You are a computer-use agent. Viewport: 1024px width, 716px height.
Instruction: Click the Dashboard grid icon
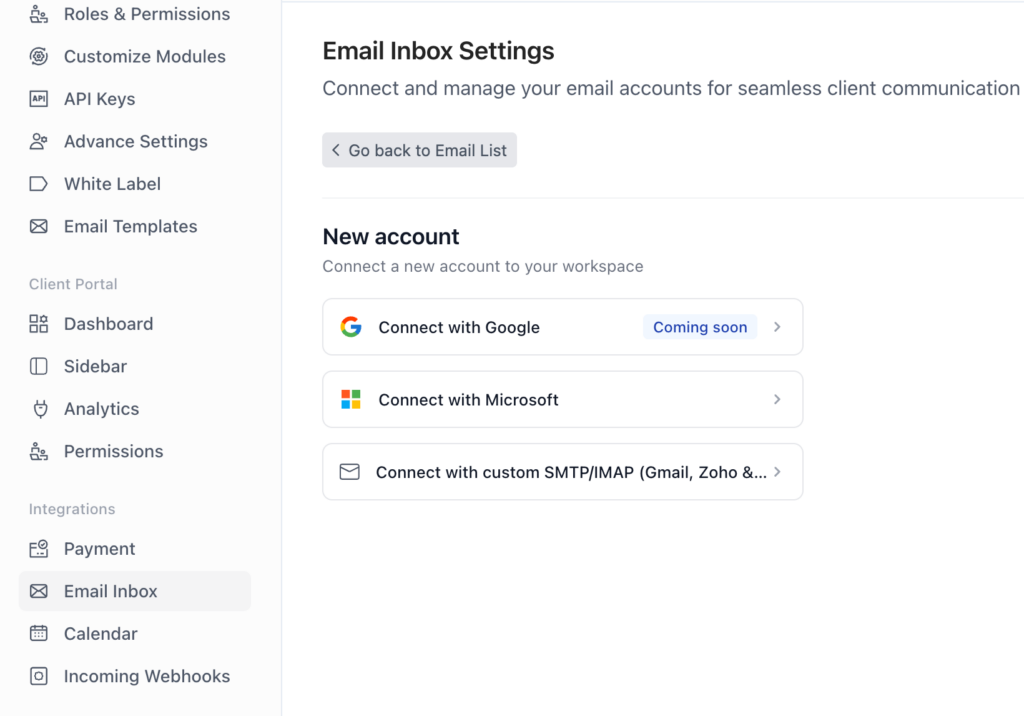[x=37, y=323]
